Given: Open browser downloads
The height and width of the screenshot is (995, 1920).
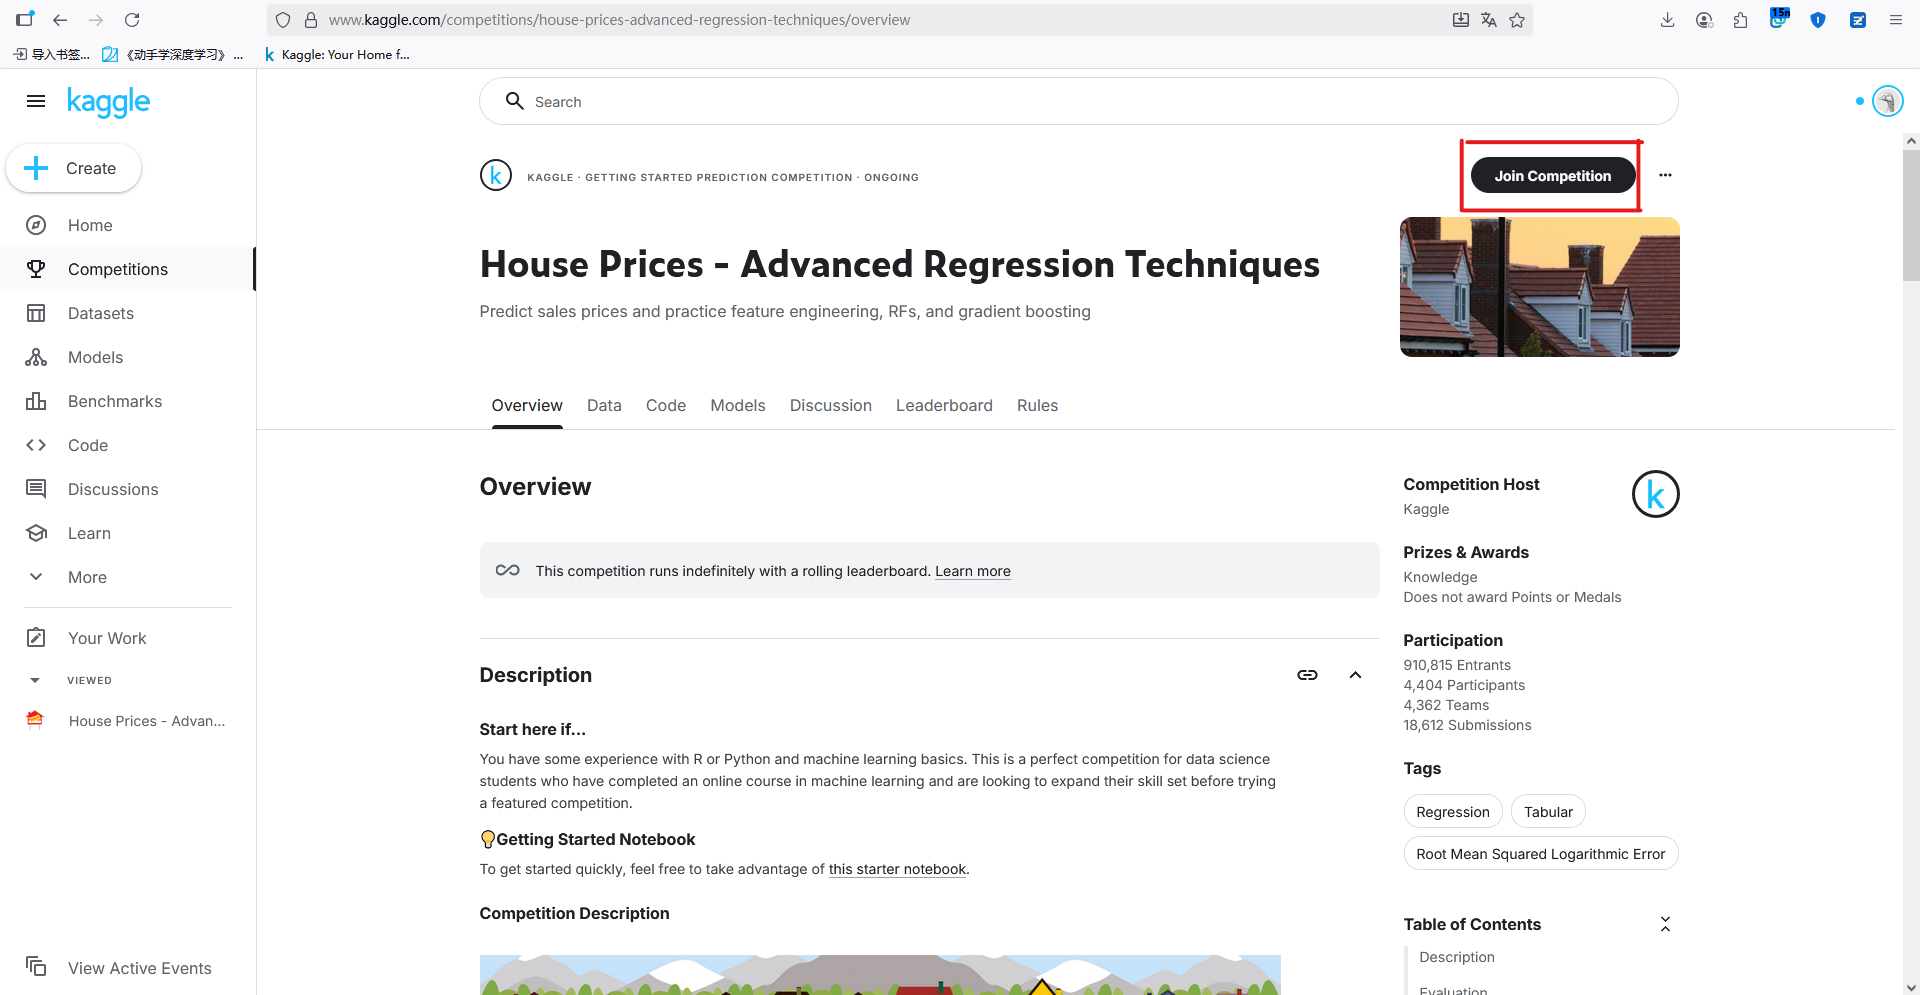Looking at the screenshot, I should click(x=1667, y=20).
